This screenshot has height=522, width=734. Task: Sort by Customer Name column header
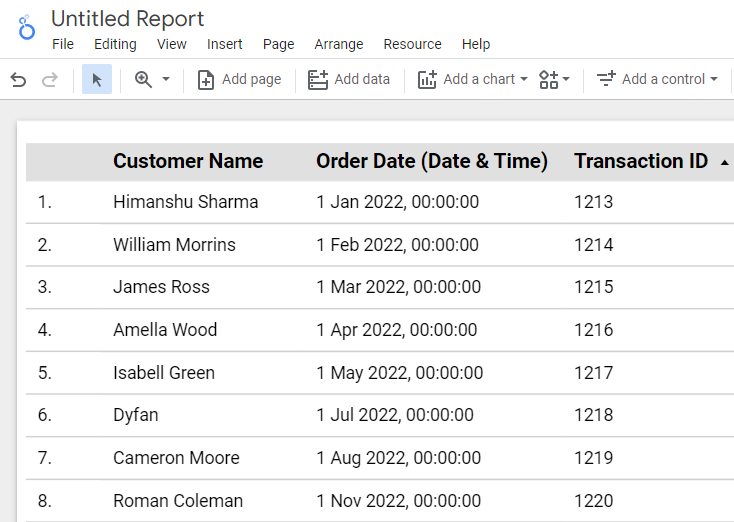coord(188,161)
